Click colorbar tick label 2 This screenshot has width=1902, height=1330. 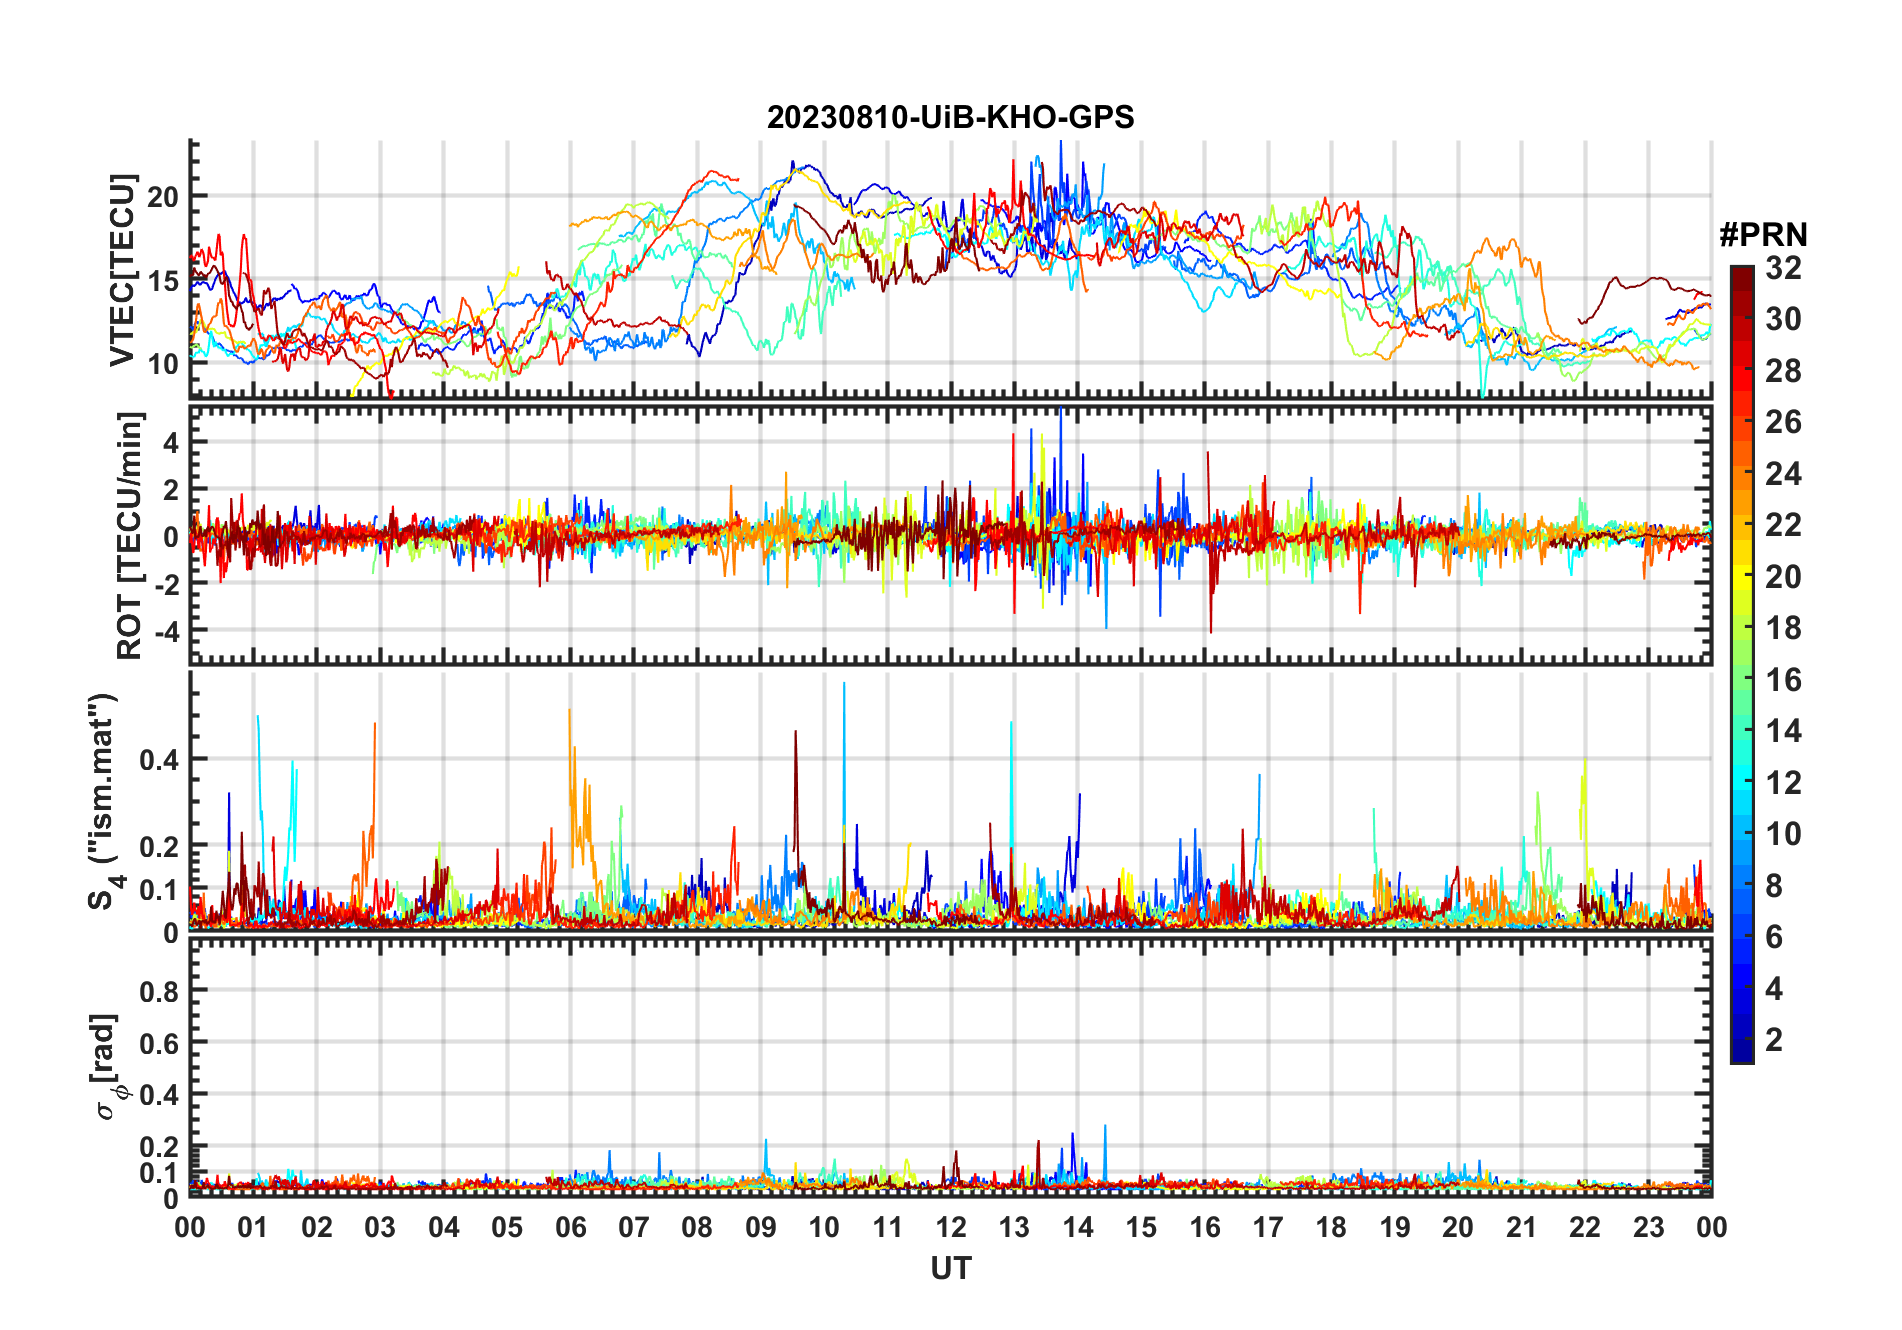(x=1774, y=1040)
